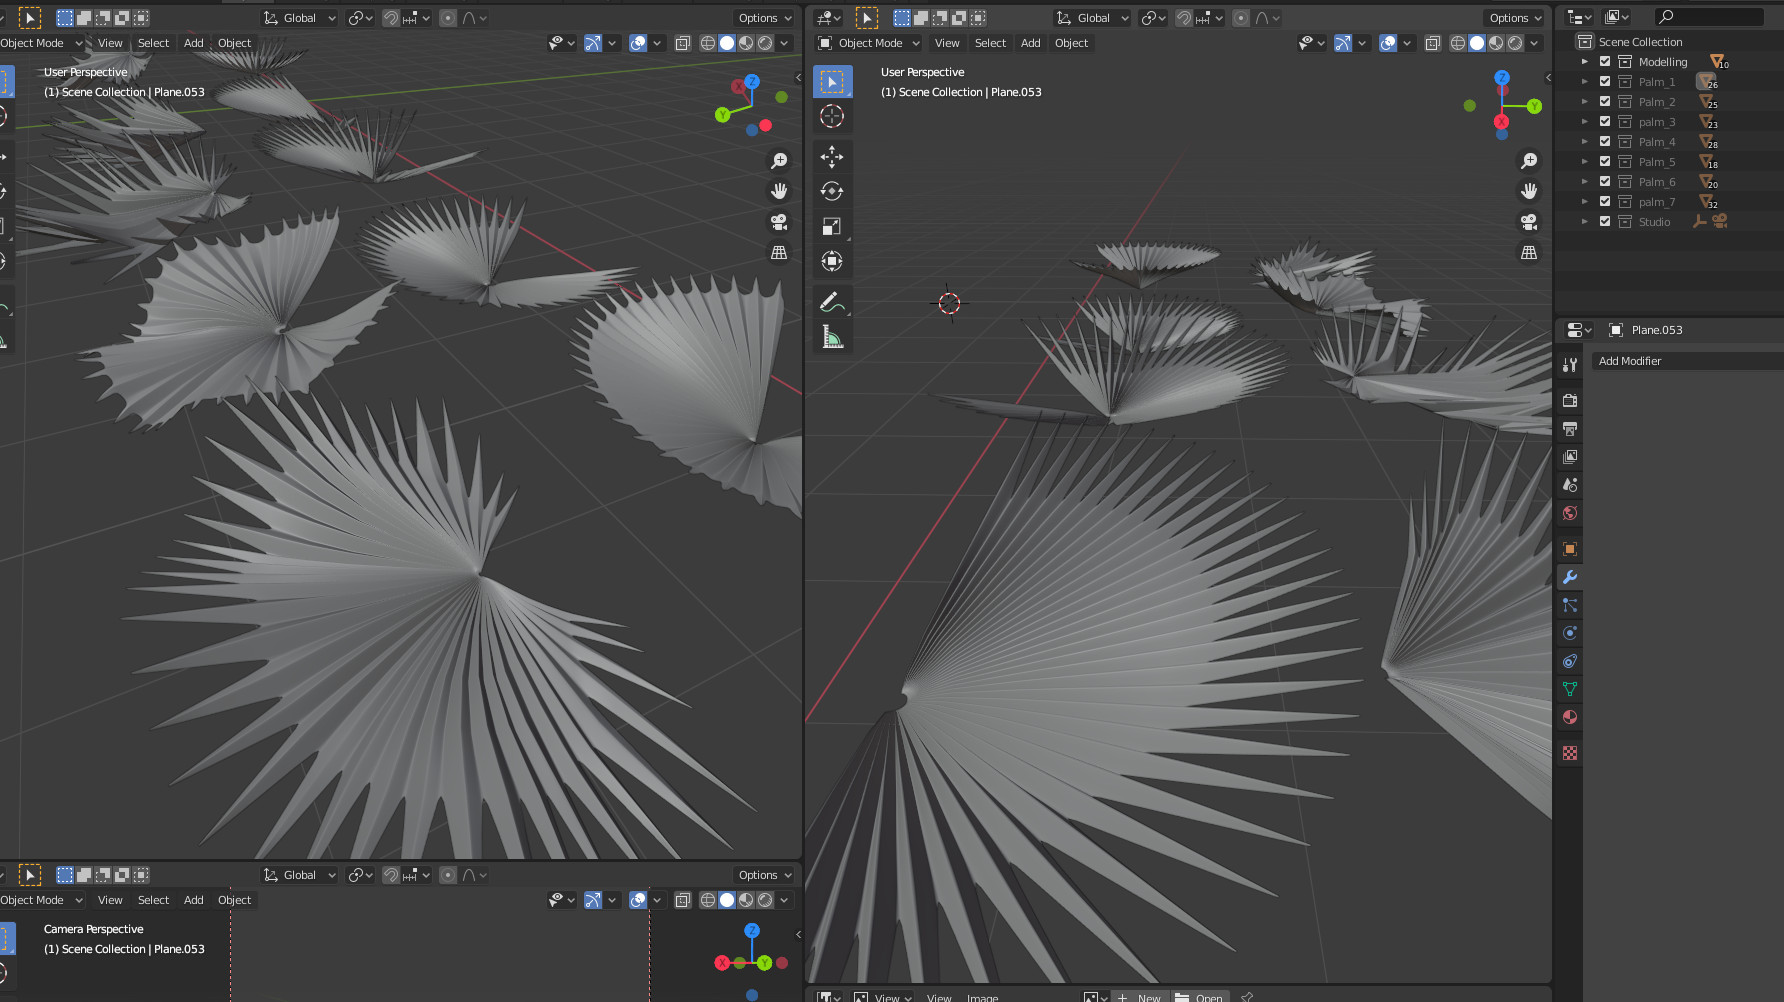Activate the Move tool

click(x=831, y=157)
